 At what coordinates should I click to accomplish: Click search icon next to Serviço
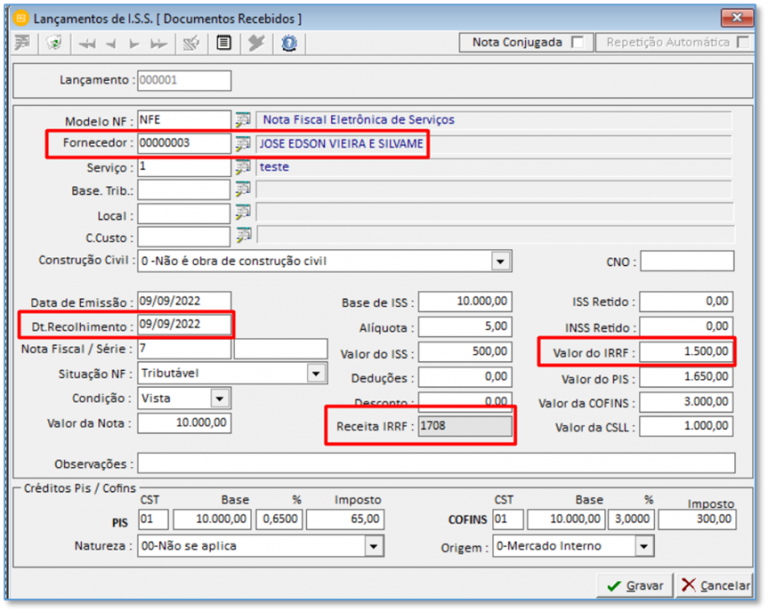(242, 168)
